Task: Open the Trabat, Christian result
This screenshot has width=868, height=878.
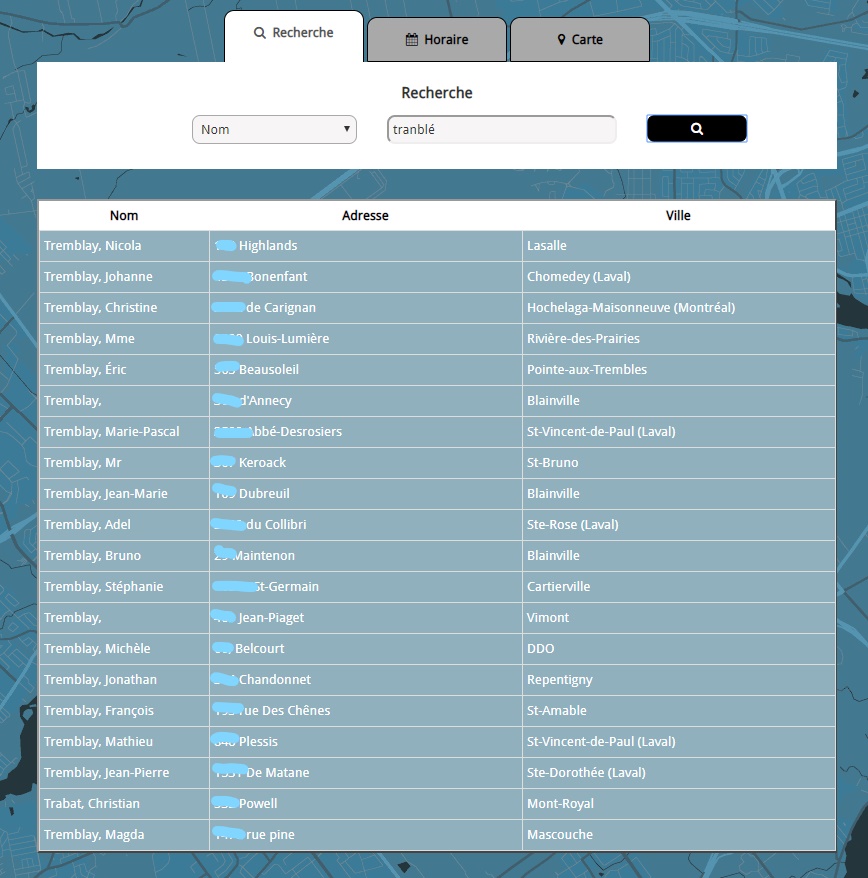Action: click(92, 804)
